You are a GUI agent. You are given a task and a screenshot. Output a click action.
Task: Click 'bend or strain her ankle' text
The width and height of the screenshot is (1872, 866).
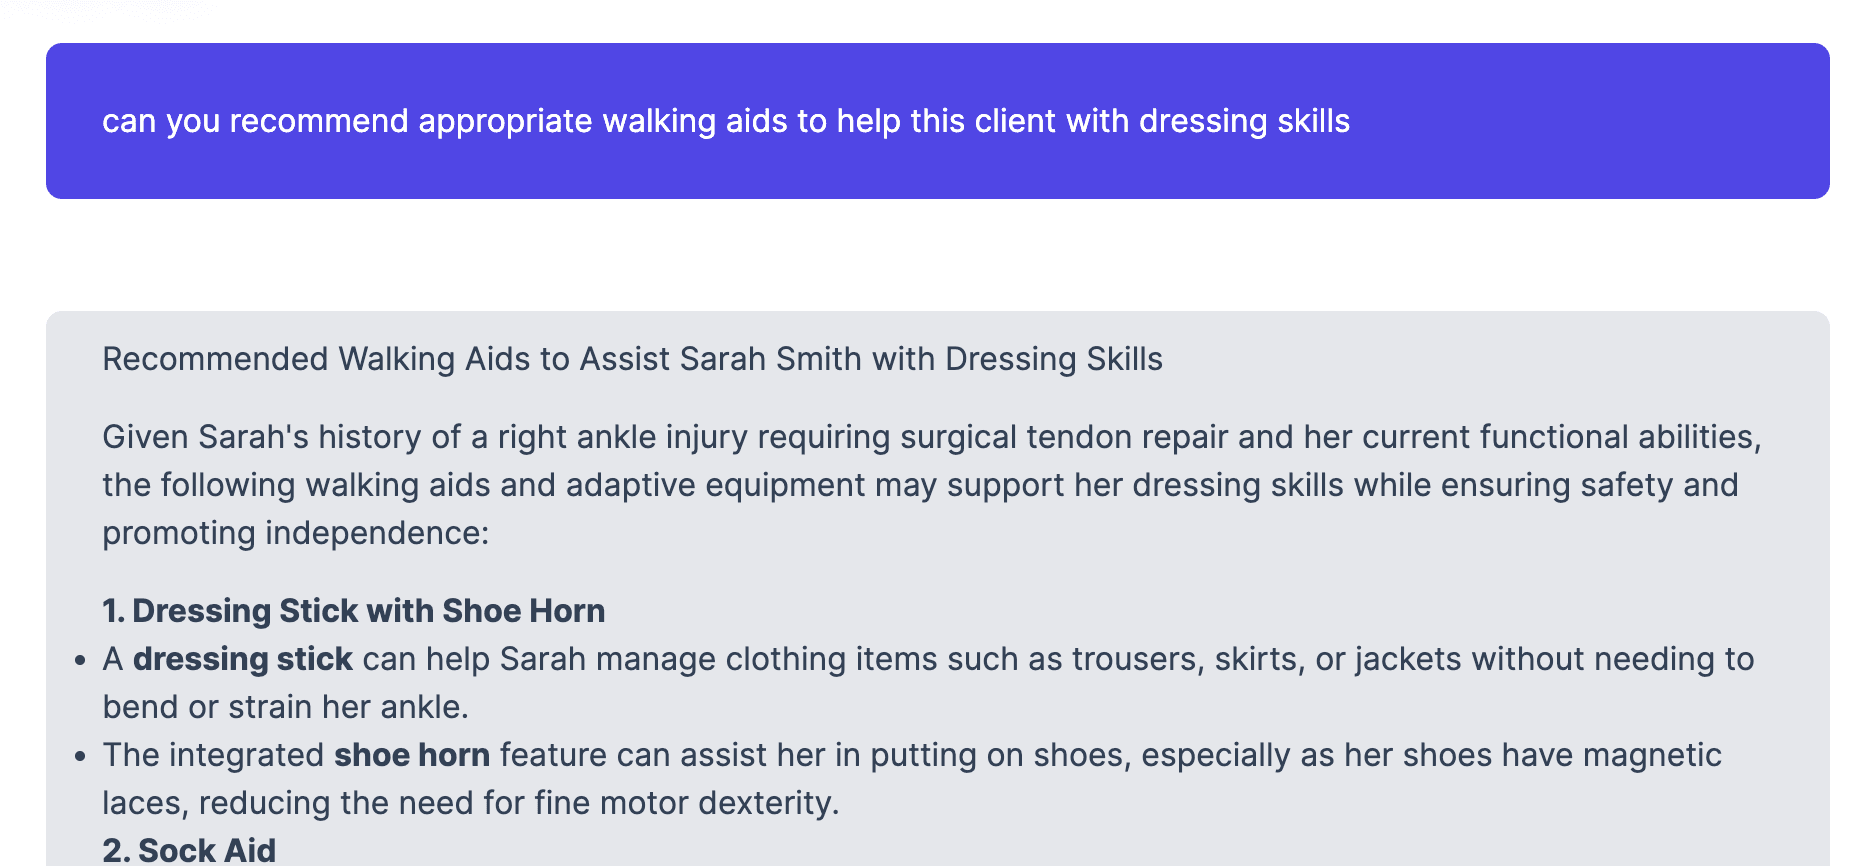click(x=283, y=707)
